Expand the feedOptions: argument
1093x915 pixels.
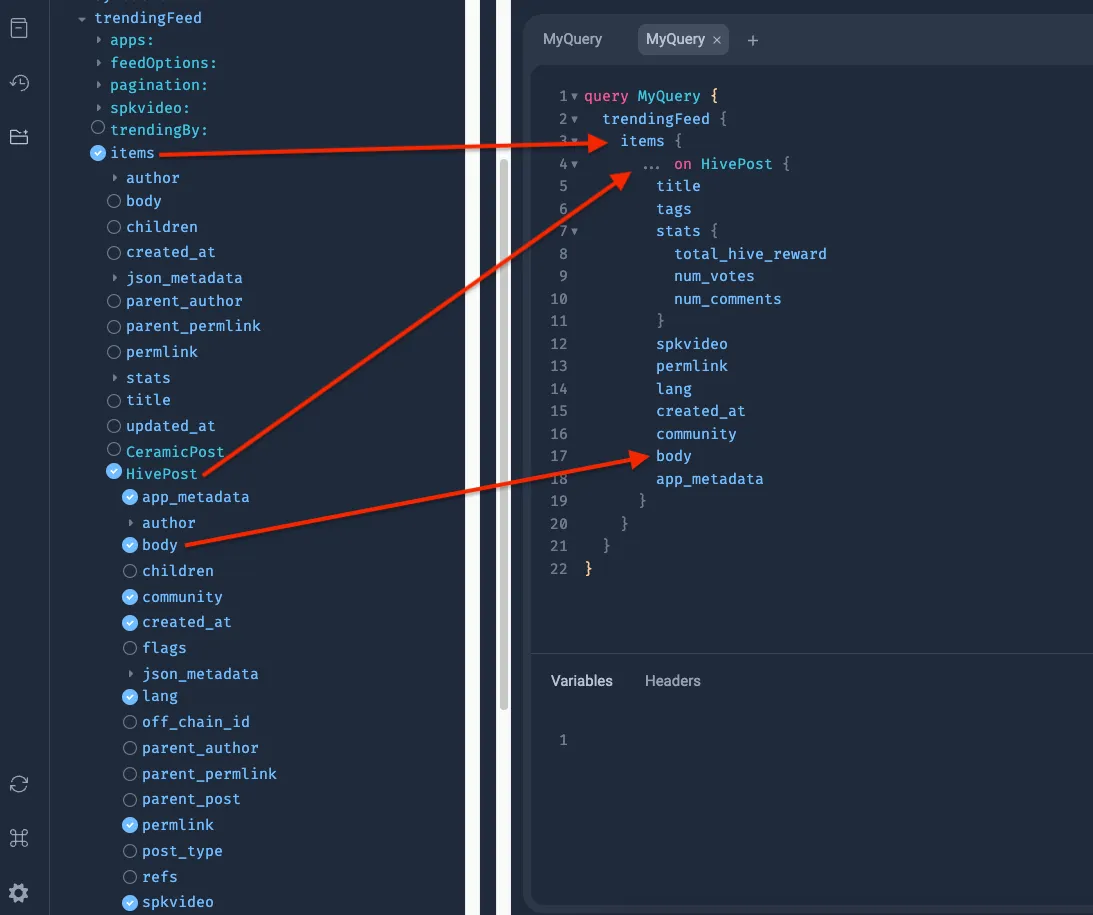(99, 63)
